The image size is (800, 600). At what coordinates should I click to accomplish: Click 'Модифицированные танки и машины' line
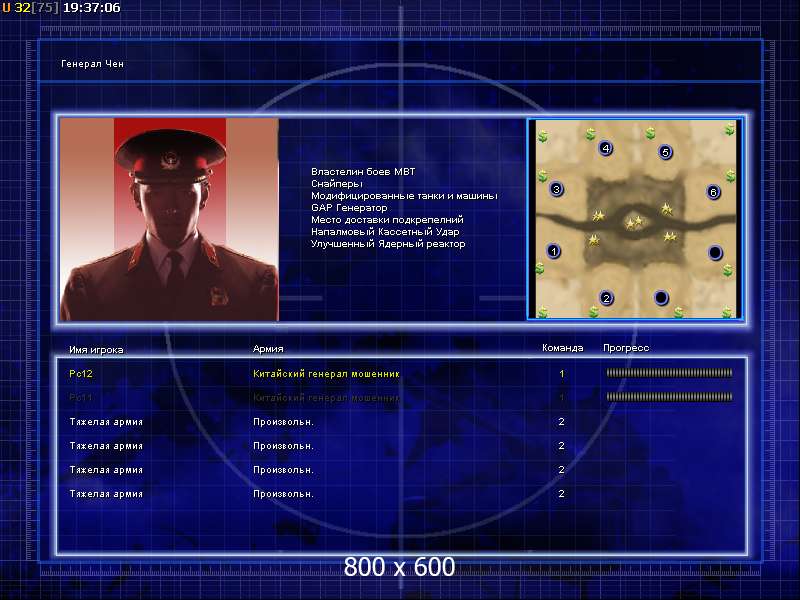tap(404, 196)
